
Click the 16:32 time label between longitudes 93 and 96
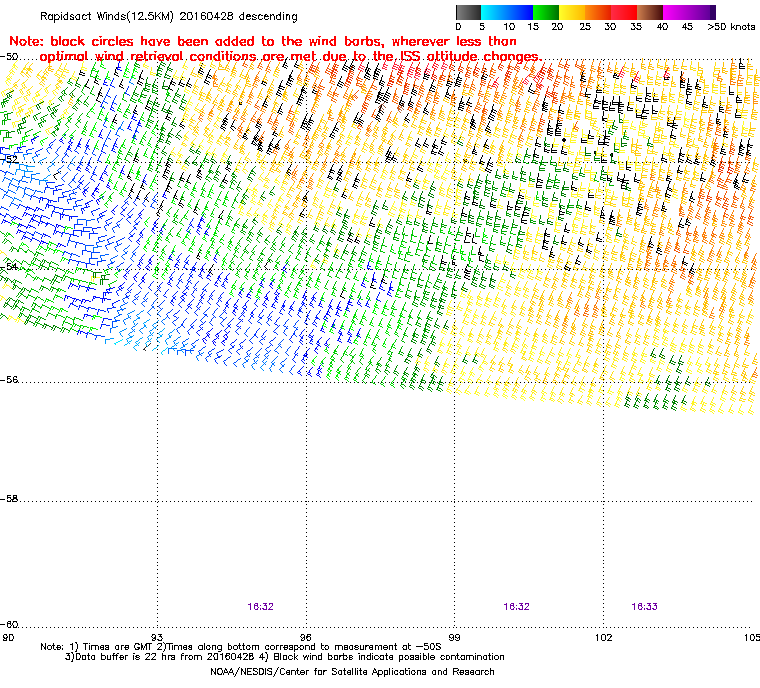[x=260, y=607]
